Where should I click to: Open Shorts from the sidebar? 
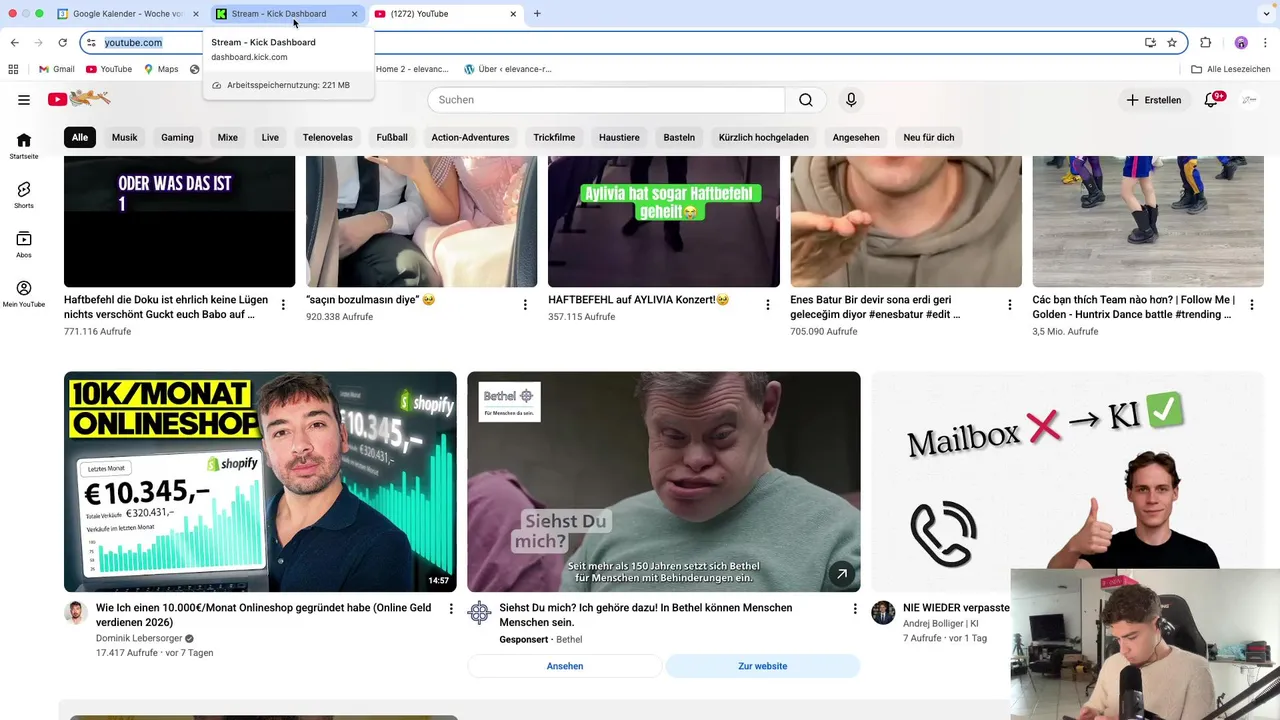tap(24, 195)
